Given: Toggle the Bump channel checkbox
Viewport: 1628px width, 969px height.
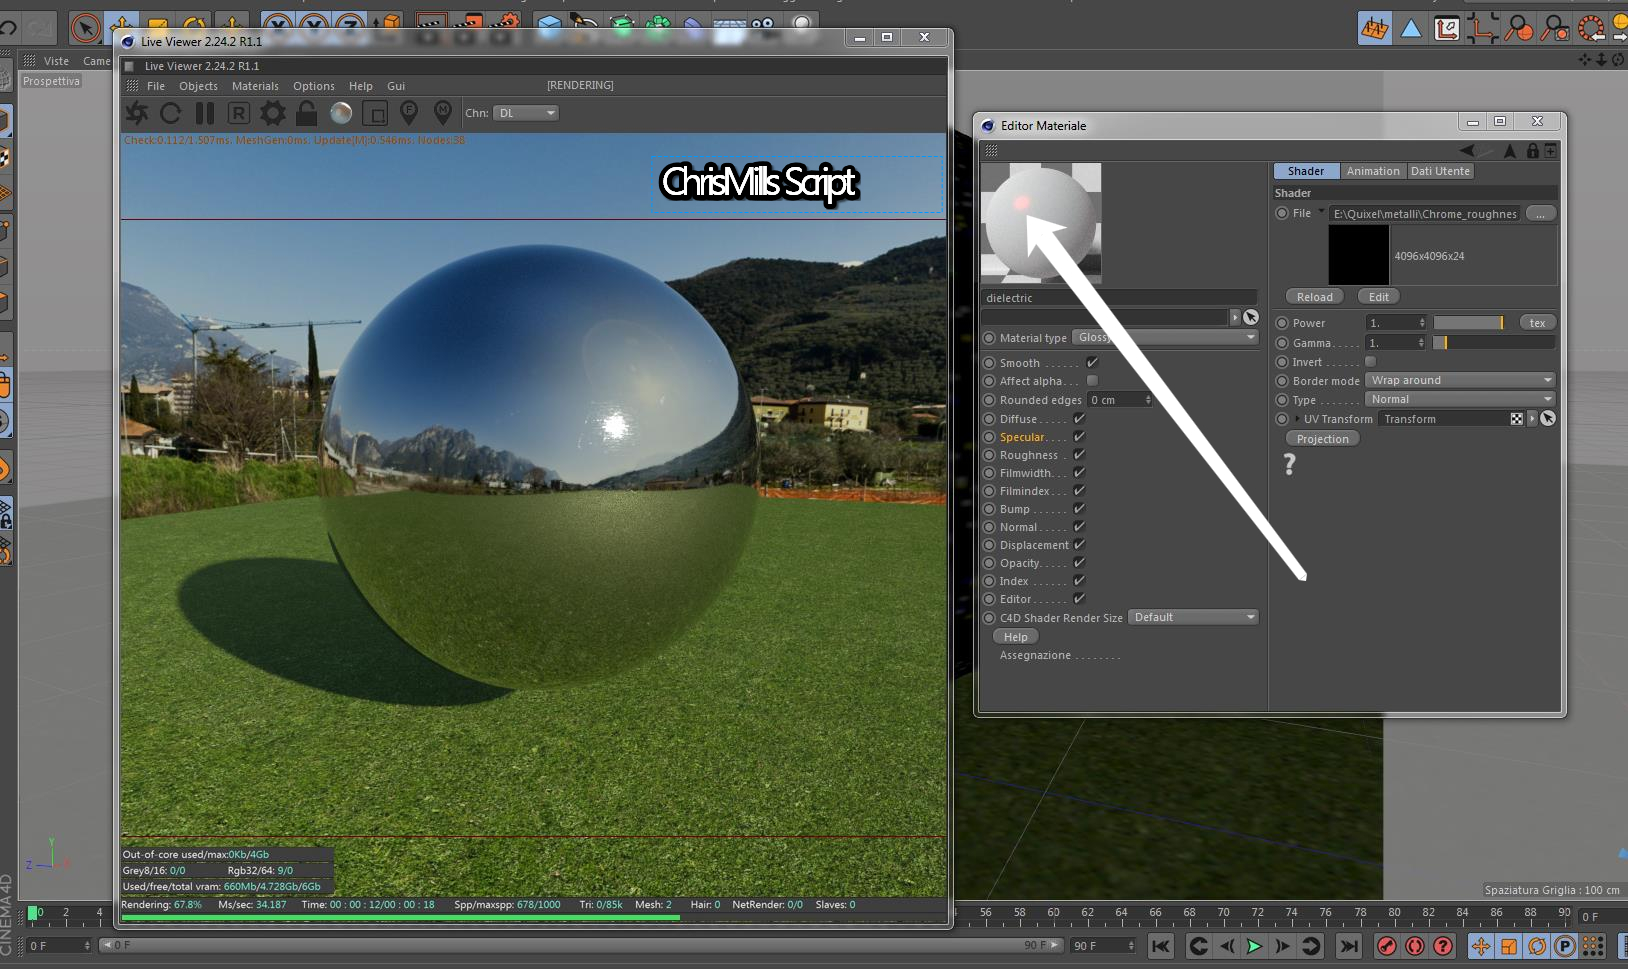Looking at the screenshot, I should coord(1079,509).
